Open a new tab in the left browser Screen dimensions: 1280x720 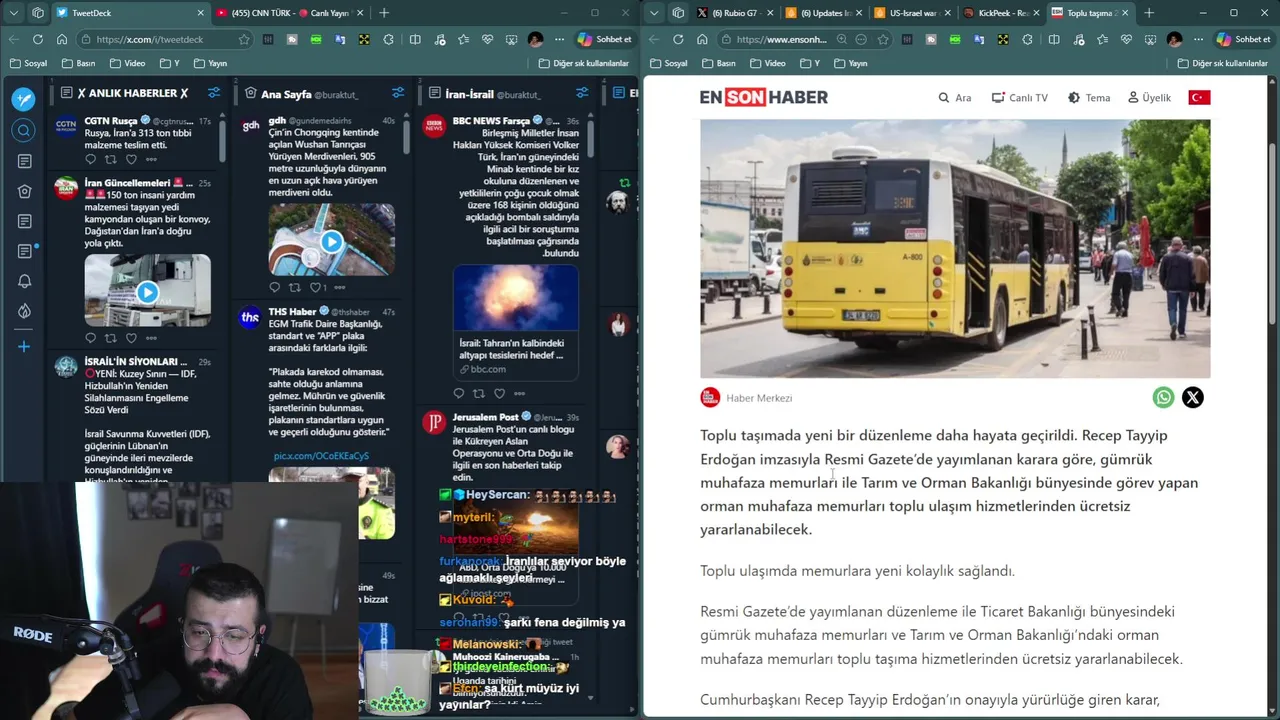(x=384, y=13)
